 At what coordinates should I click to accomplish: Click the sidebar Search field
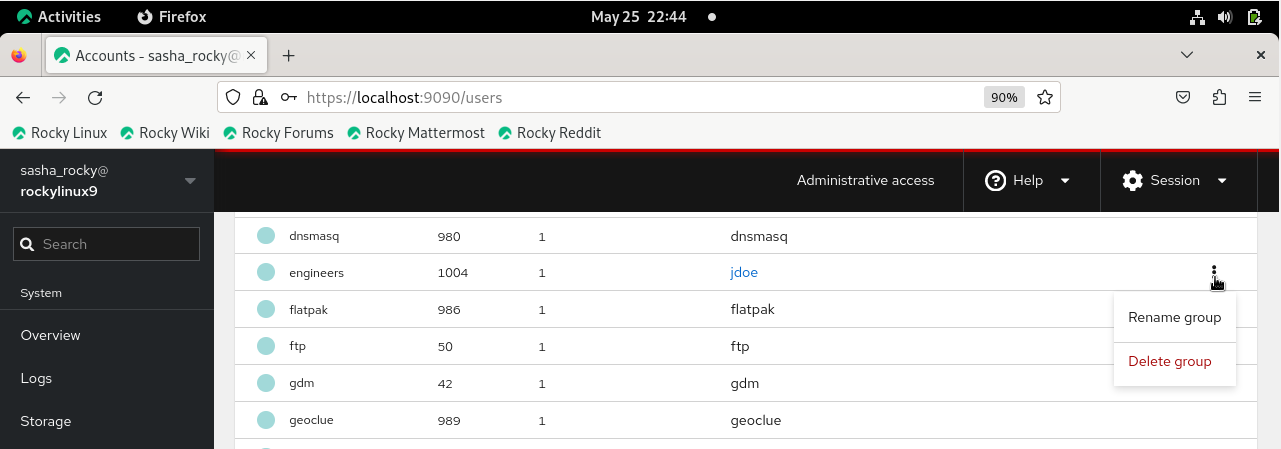107,244
